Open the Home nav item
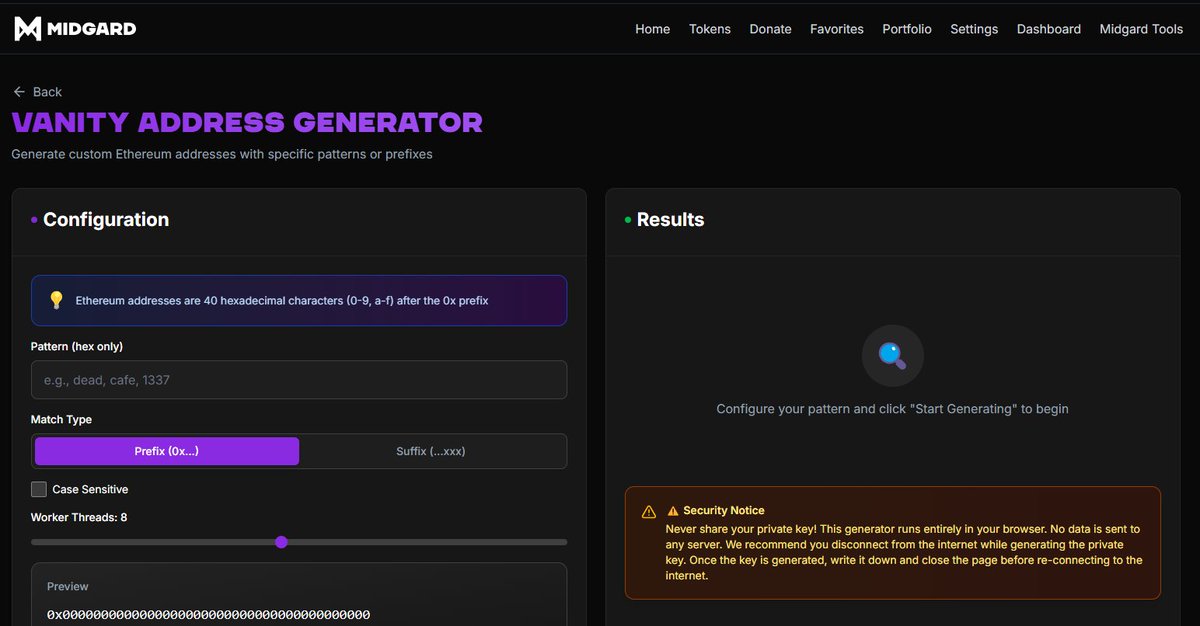The height and width of the screenshot is (626, 1200). pyautogui.click(x=653, y=29)
